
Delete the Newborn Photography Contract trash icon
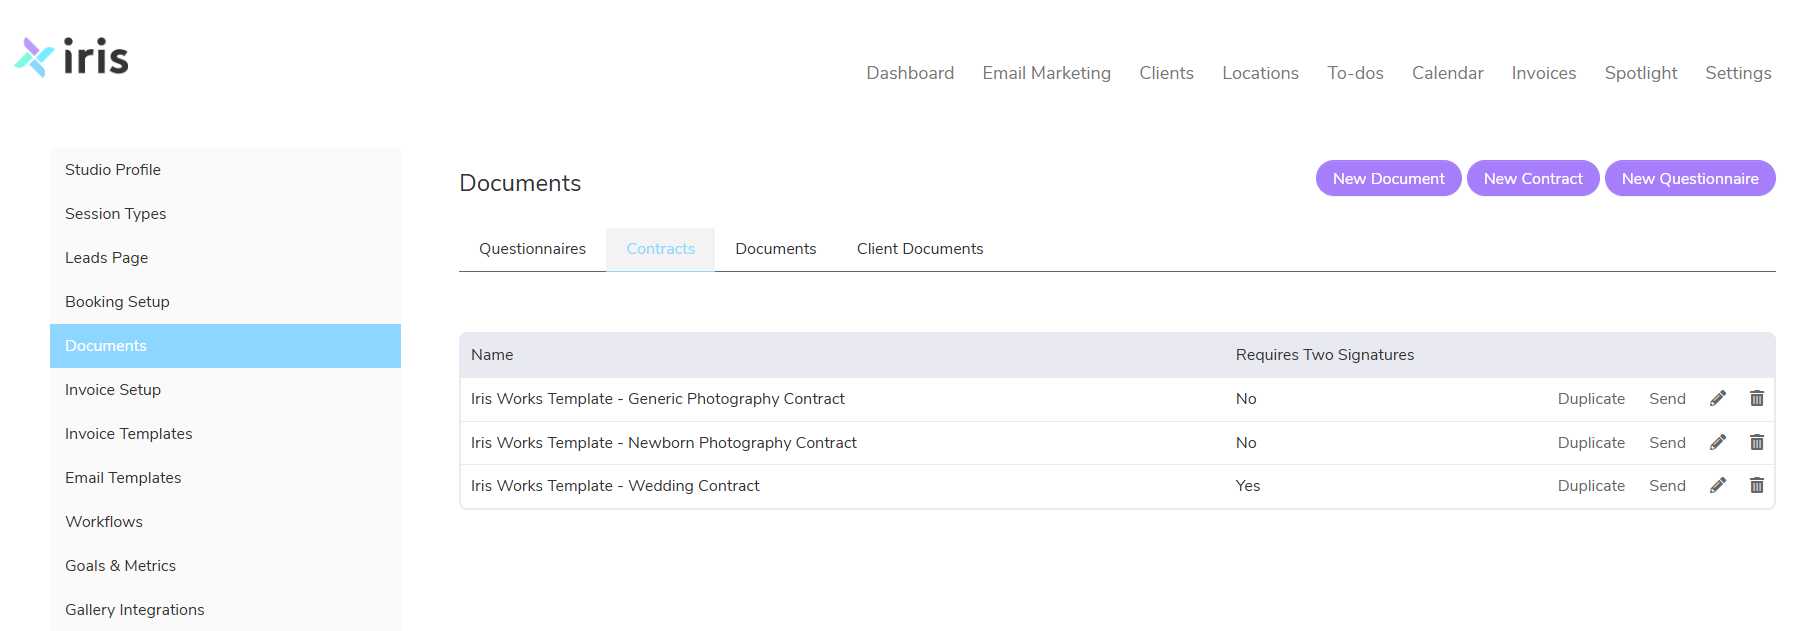pyautogui.click(x=1756, y=443)
